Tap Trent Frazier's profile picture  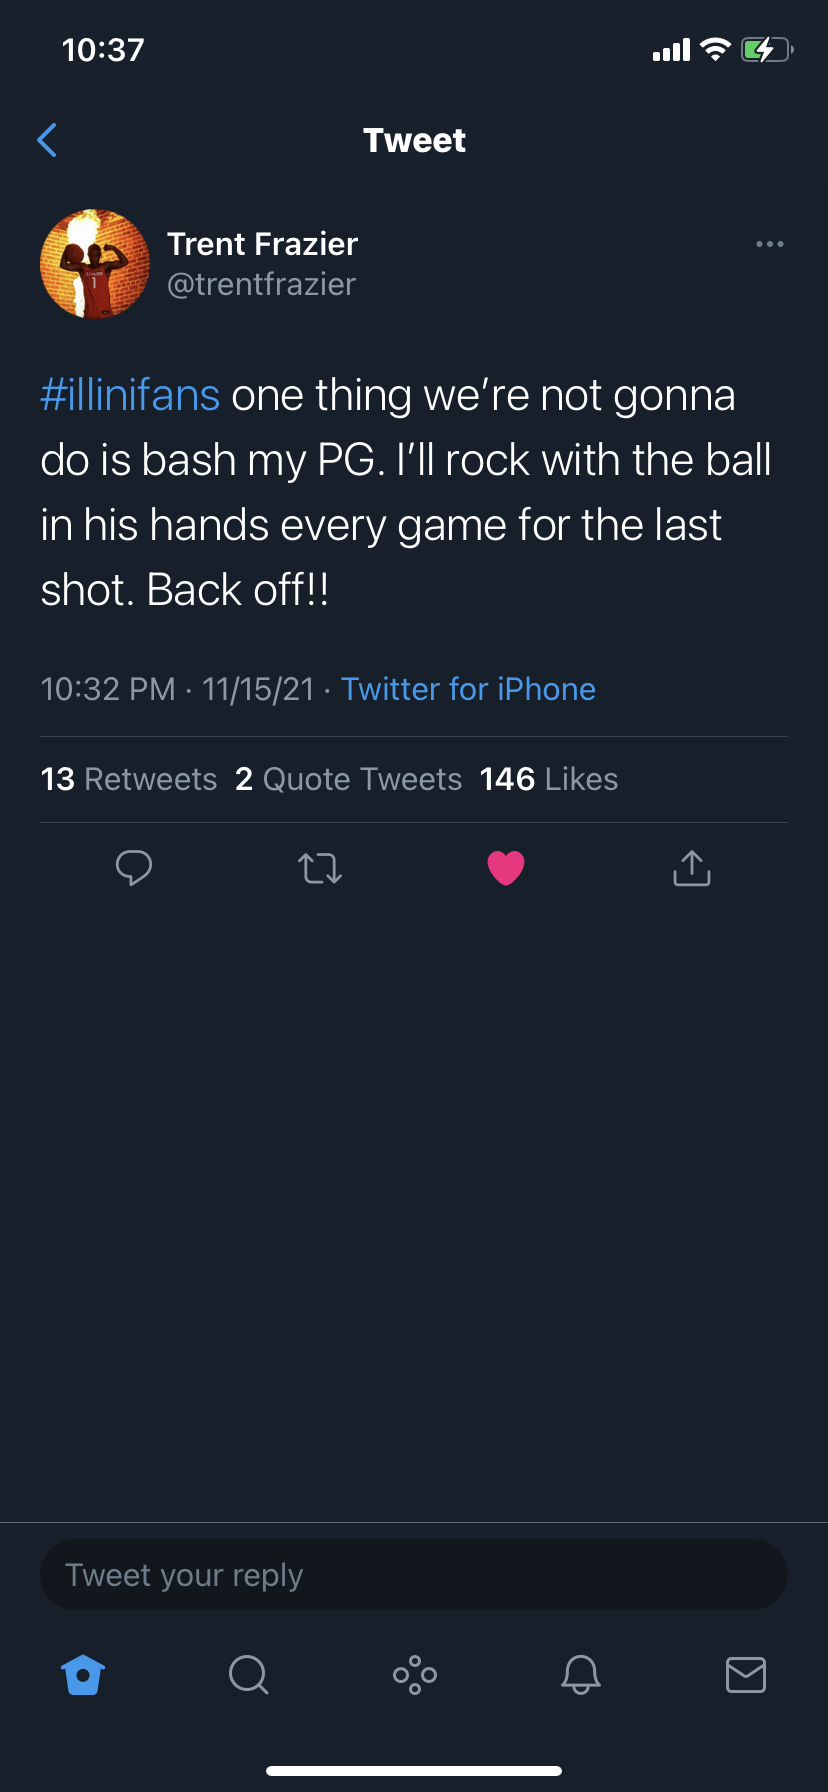pyautogui.click(x=95, y=264)
